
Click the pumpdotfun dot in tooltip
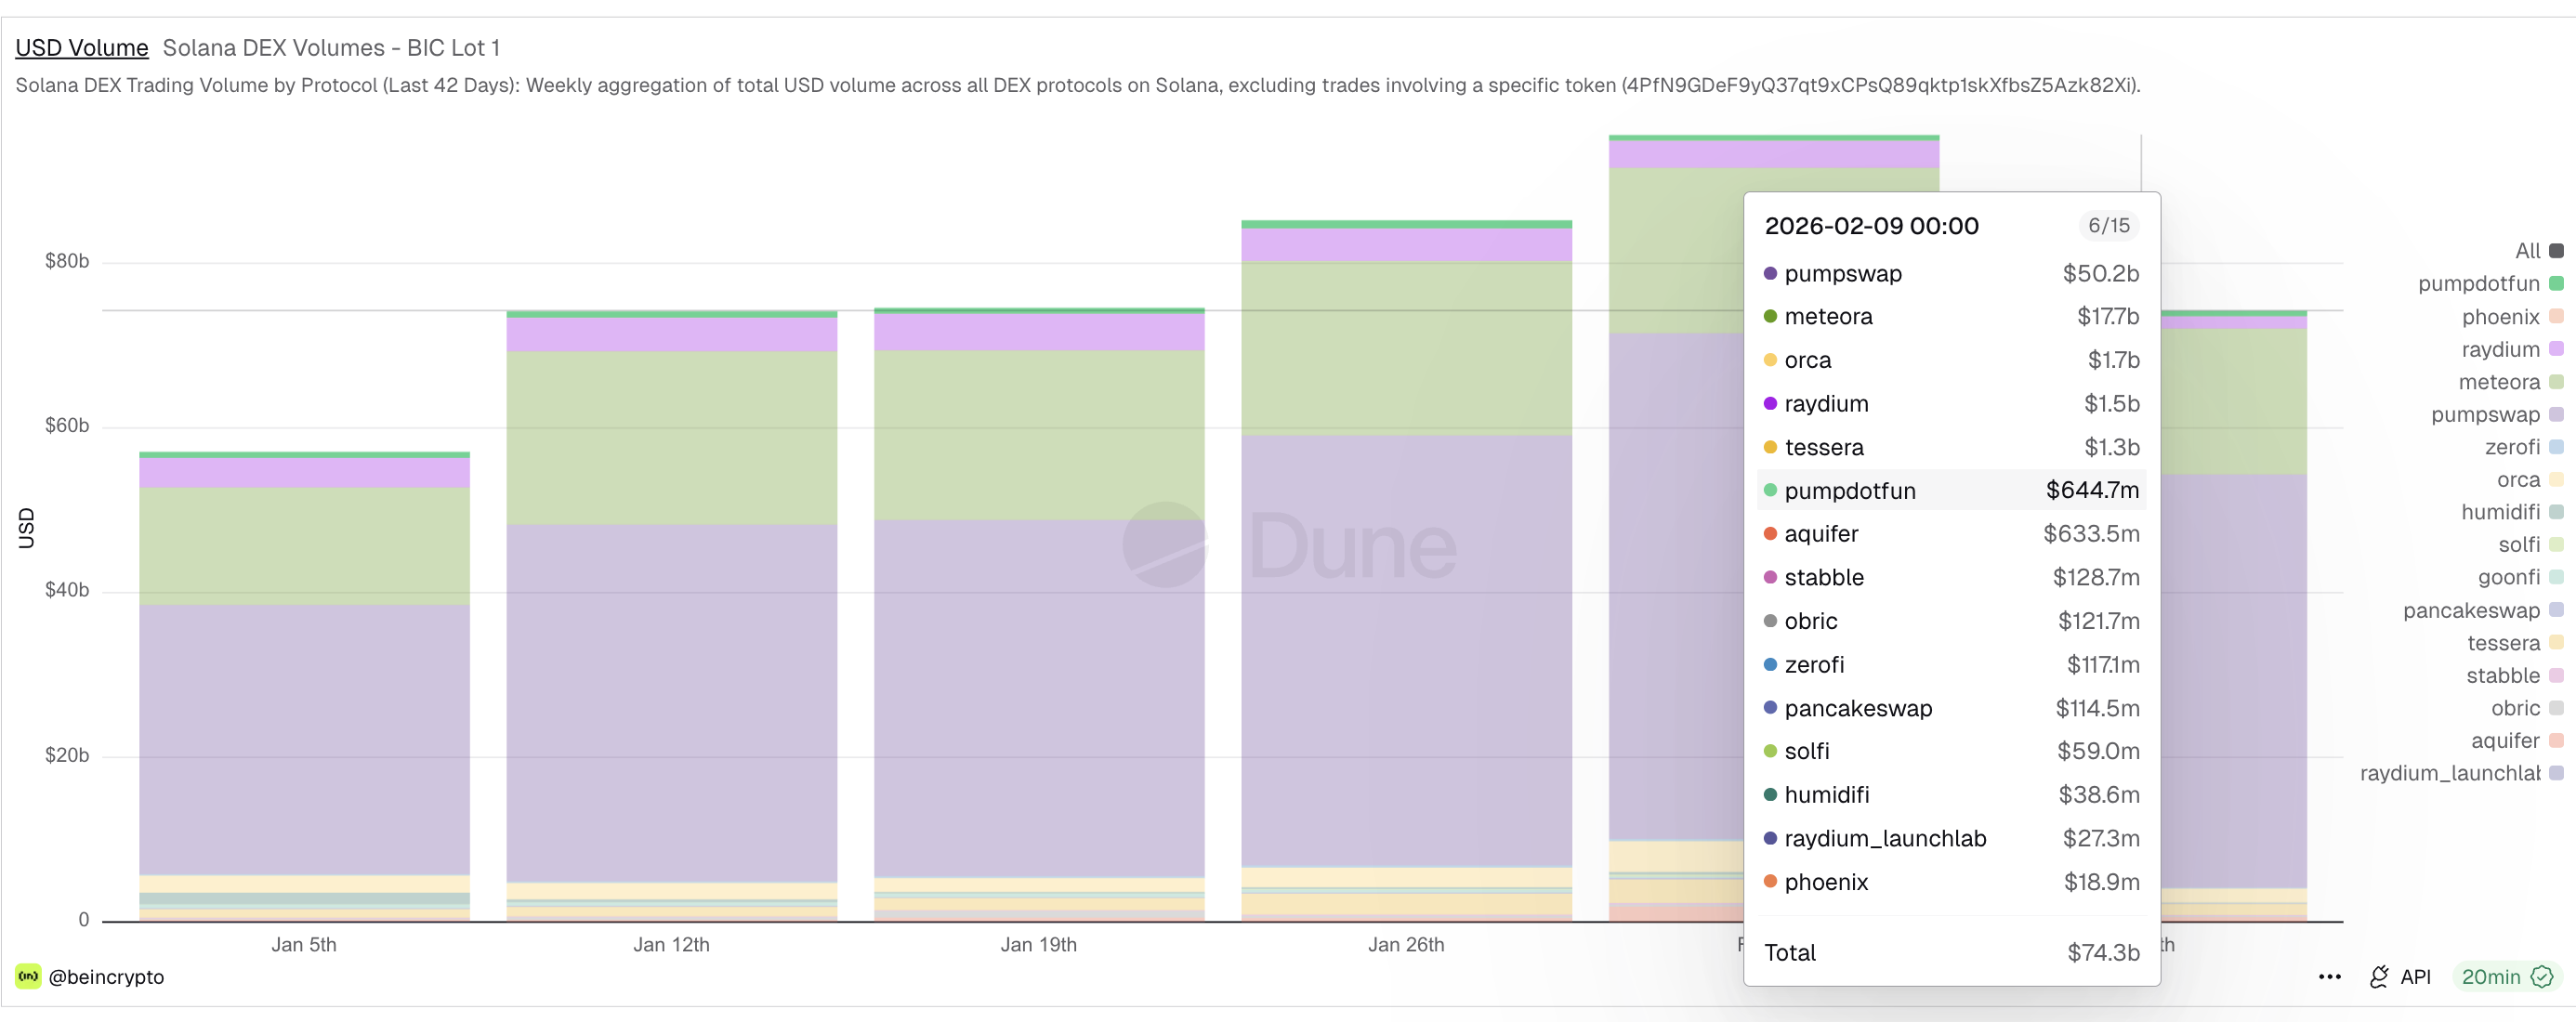pos(1769,490)
